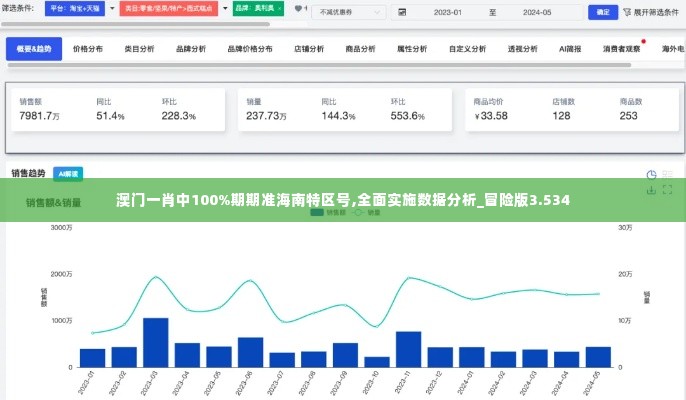The image size is (686, 400).
Task: Click the tallest bar for 2023-03
Action: (x=155, y=343)
